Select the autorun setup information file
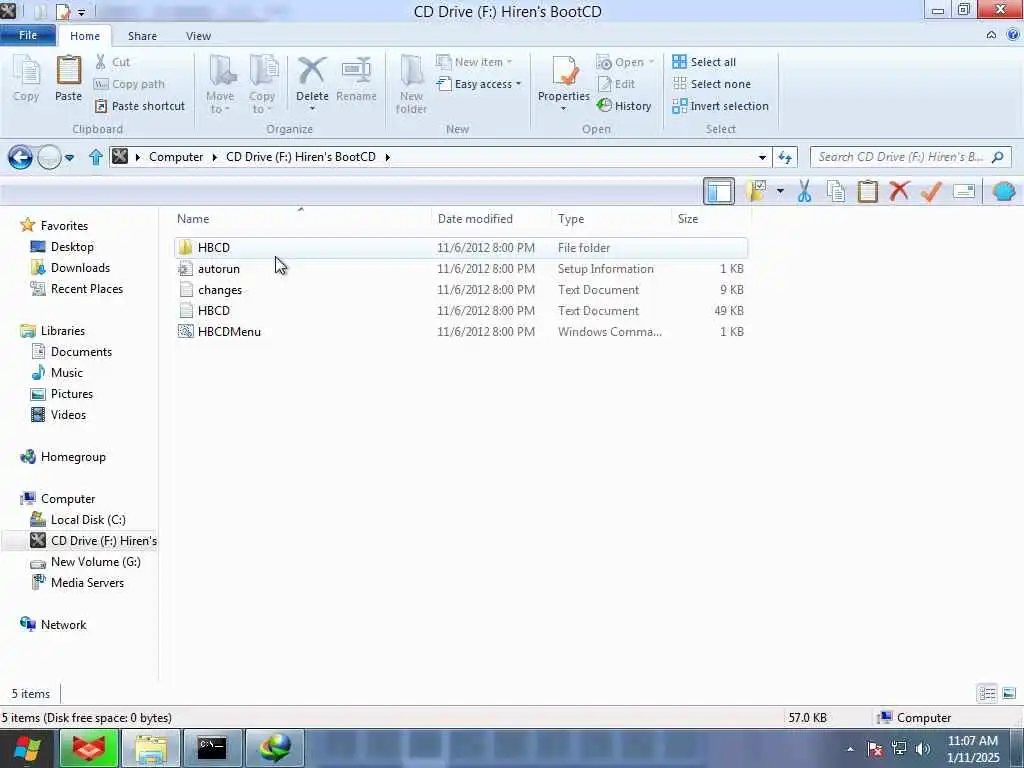 (x=461, y=268)
